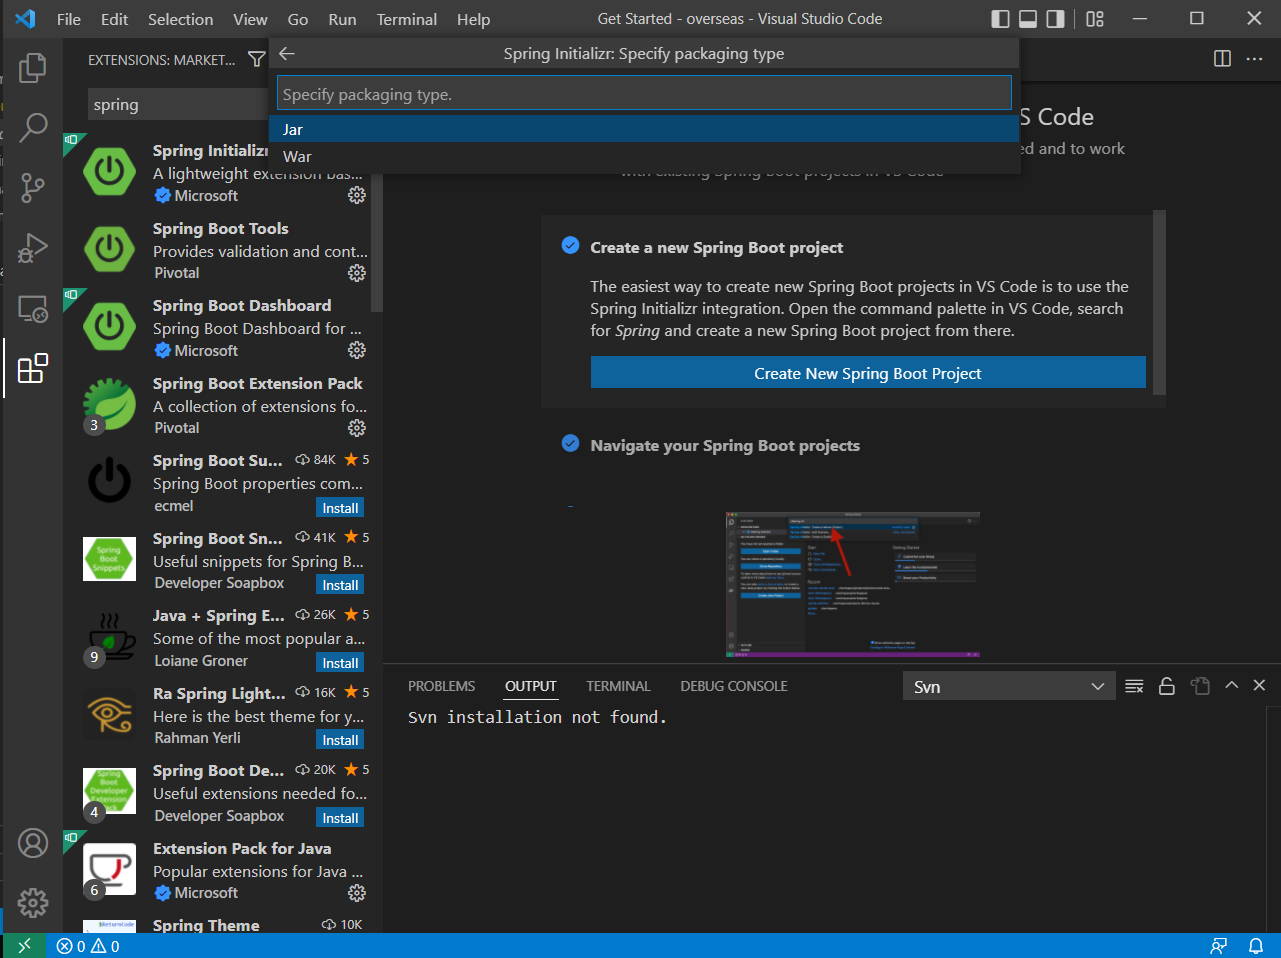
Task: Install Java + Spring E... by Loiane Groner
Action: click(x=340, y=663)
